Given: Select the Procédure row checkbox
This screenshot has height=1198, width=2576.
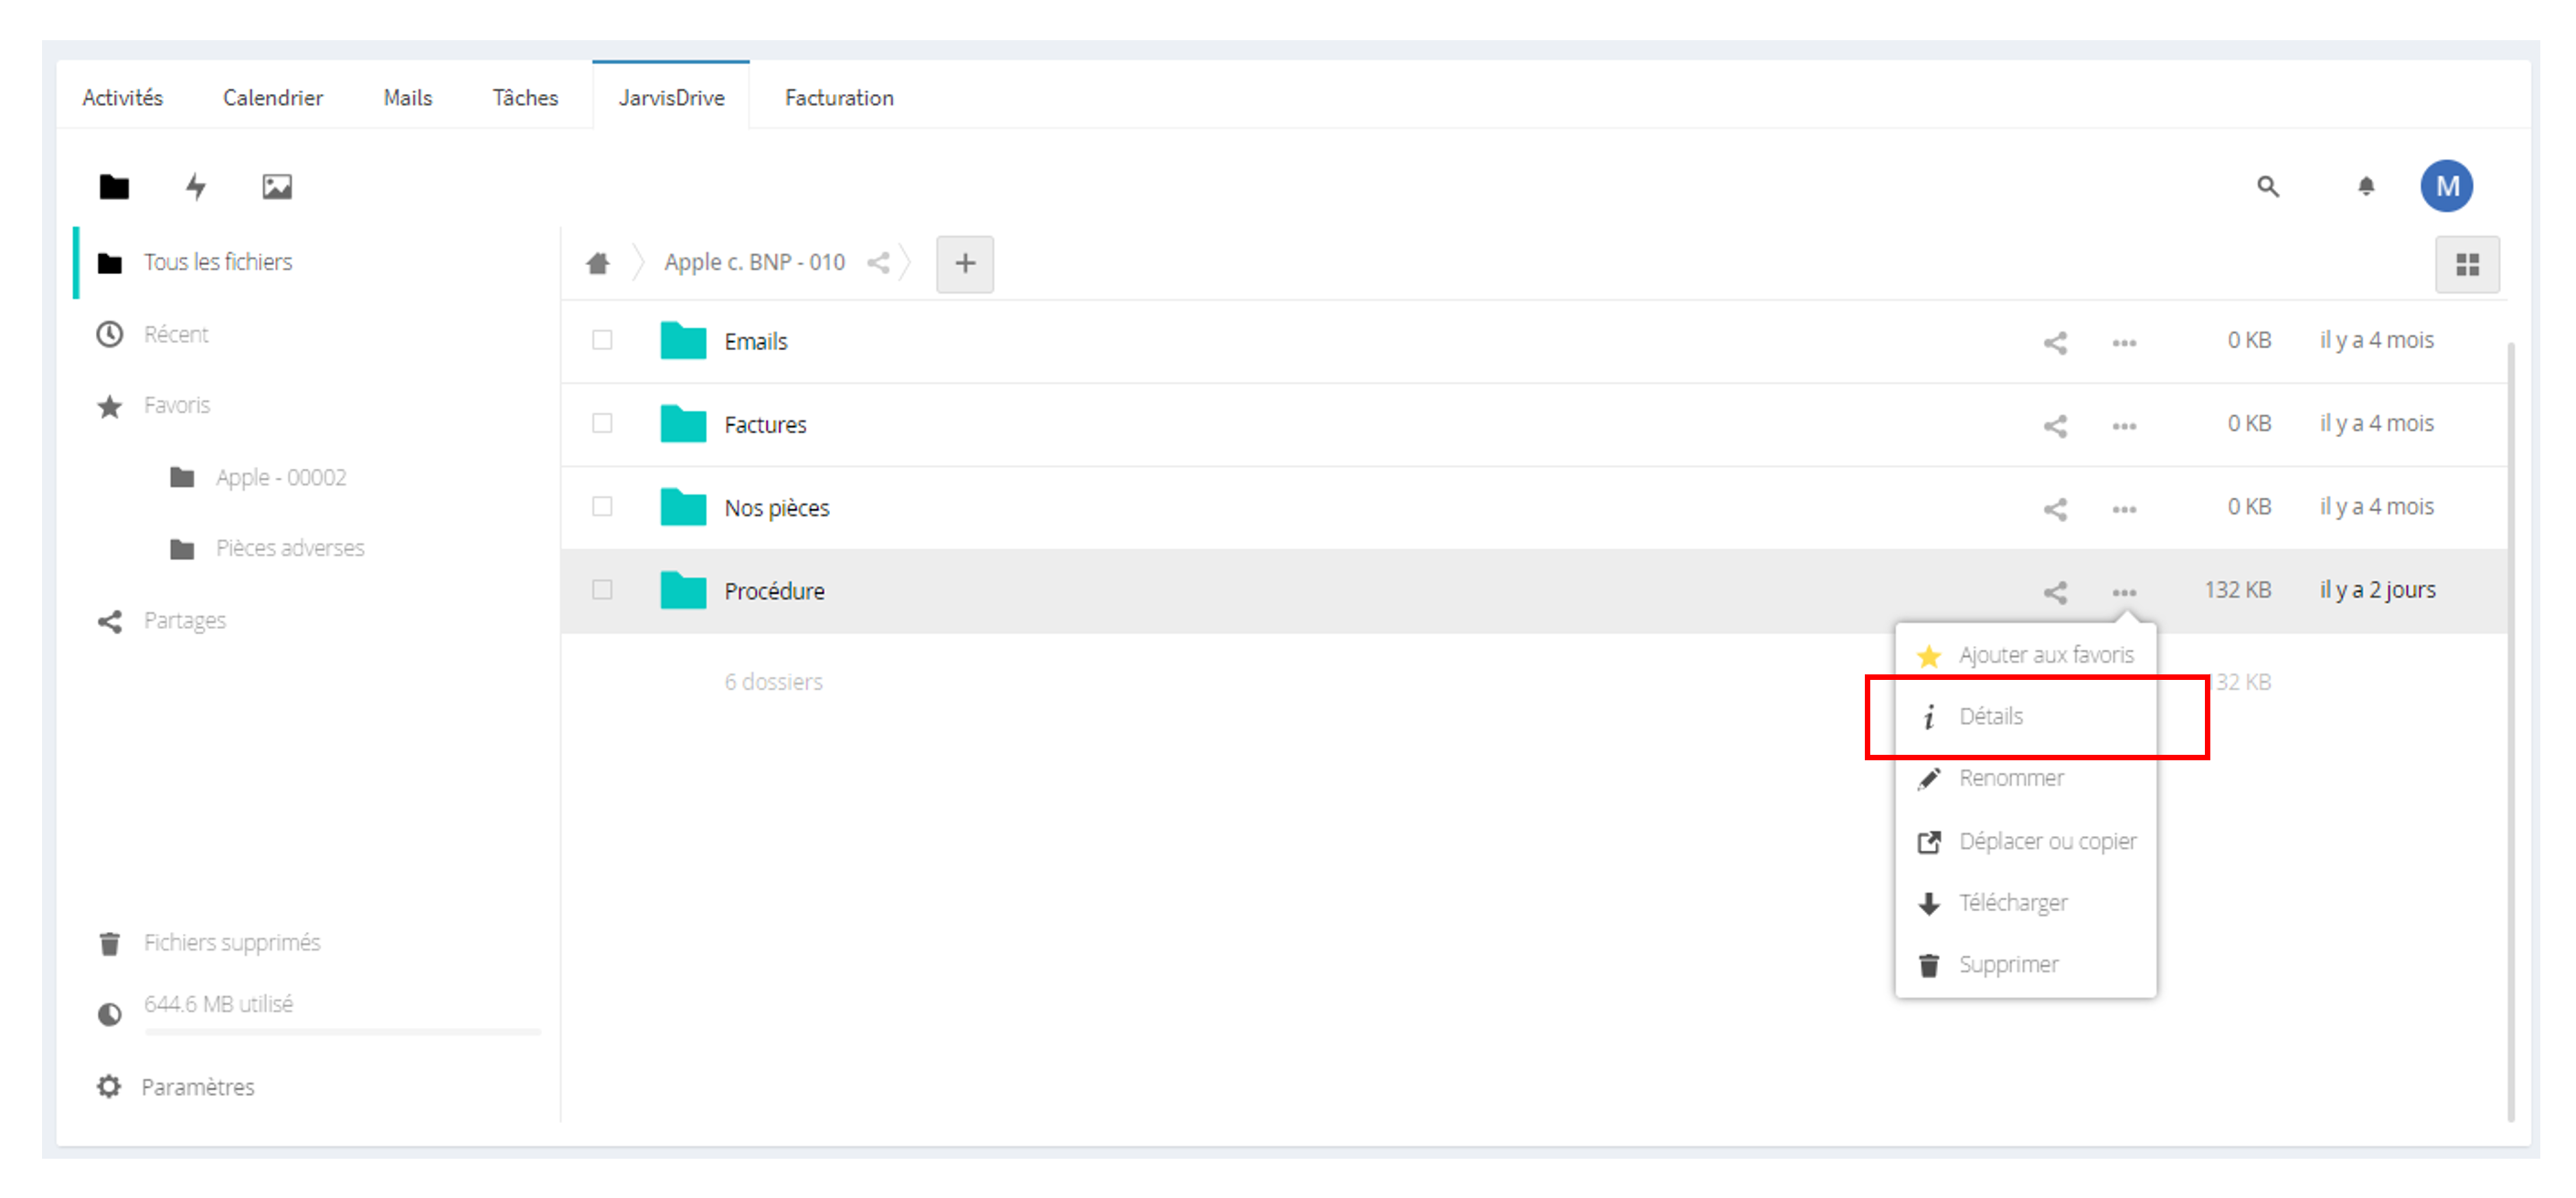Looking at the screenshot, I should coord(602,589).
